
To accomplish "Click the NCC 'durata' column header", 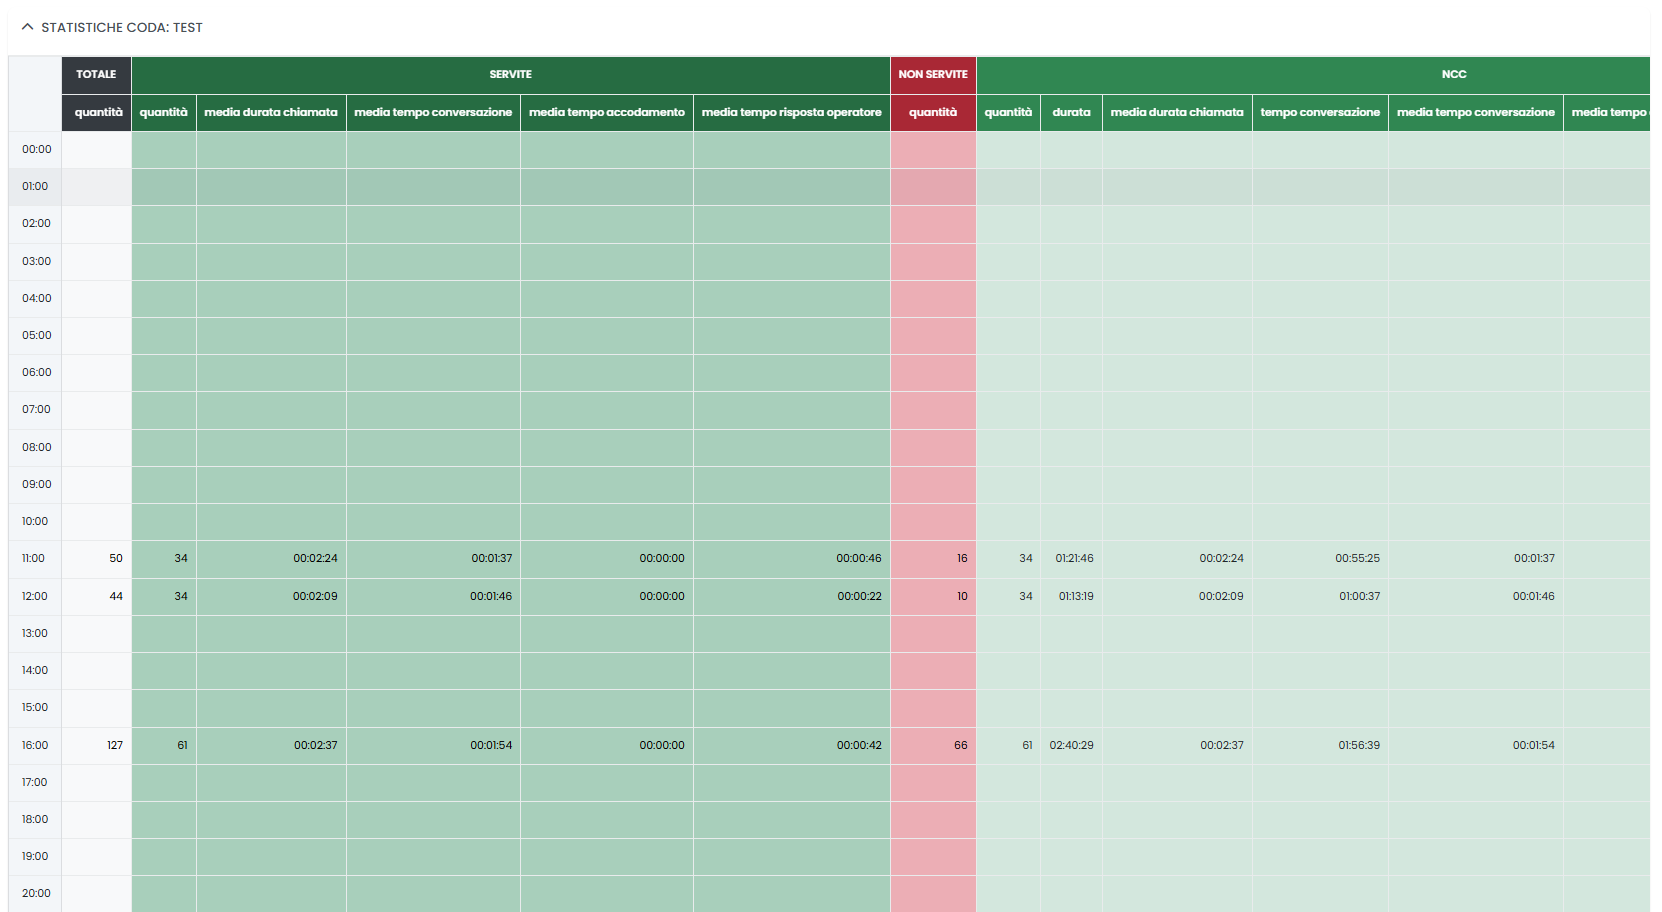I will click(1071, 112).
